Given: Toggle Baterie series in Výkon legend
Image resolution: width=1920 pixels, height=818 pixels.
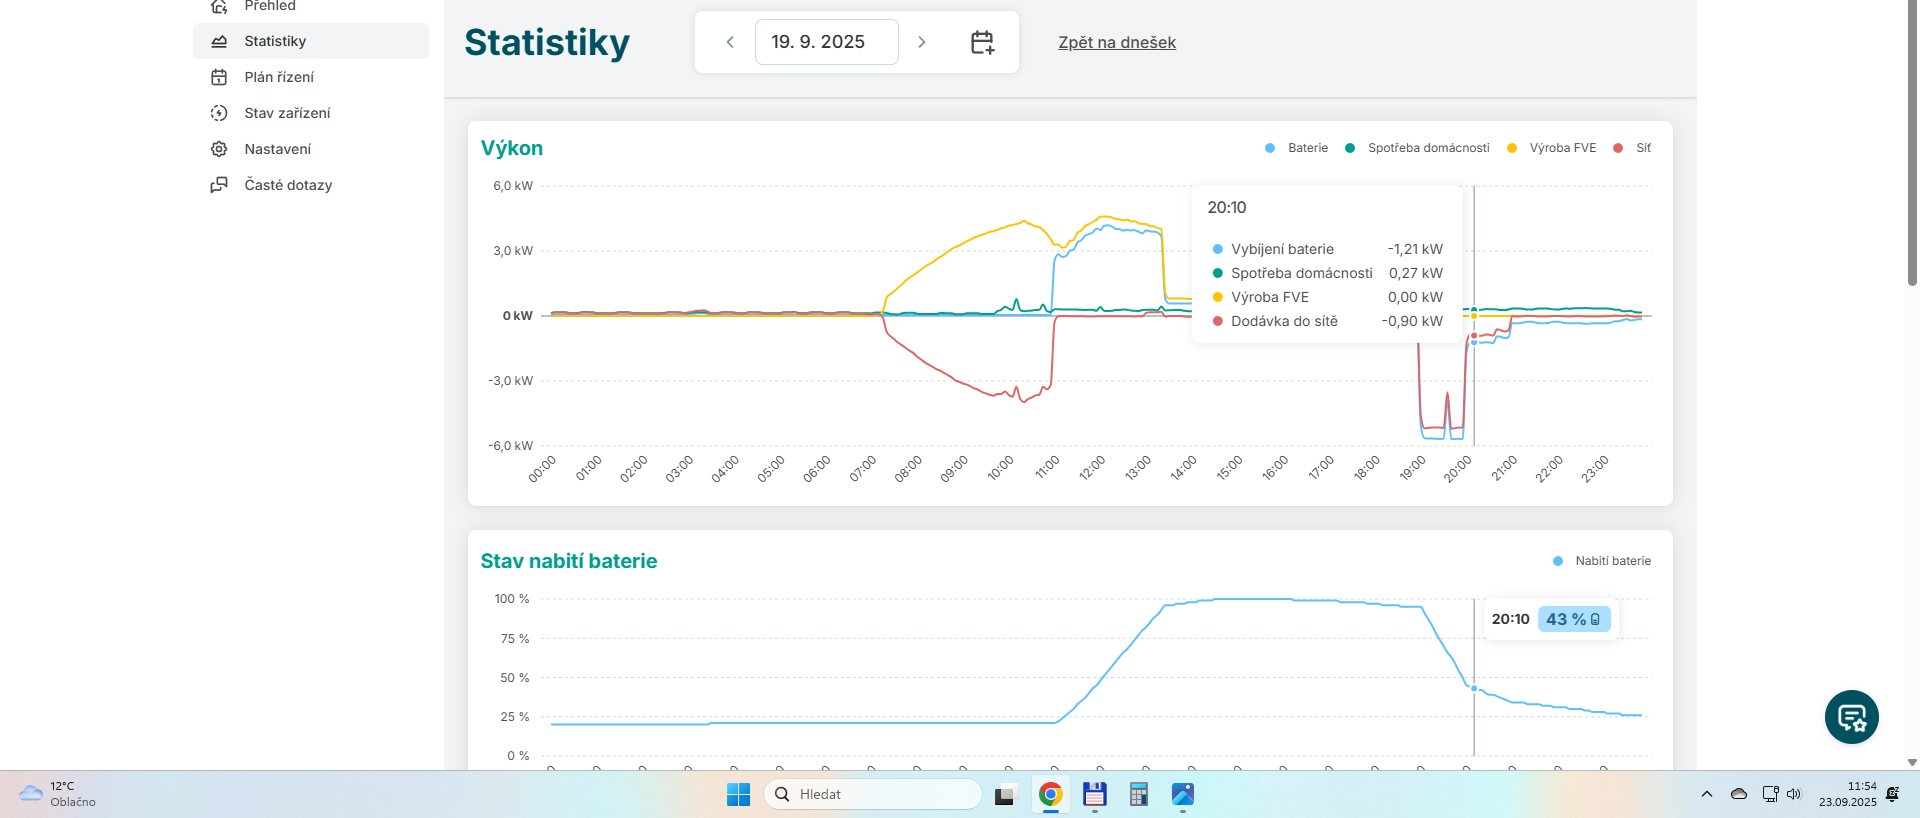Looking at the screenshot, I should 1297,148.
